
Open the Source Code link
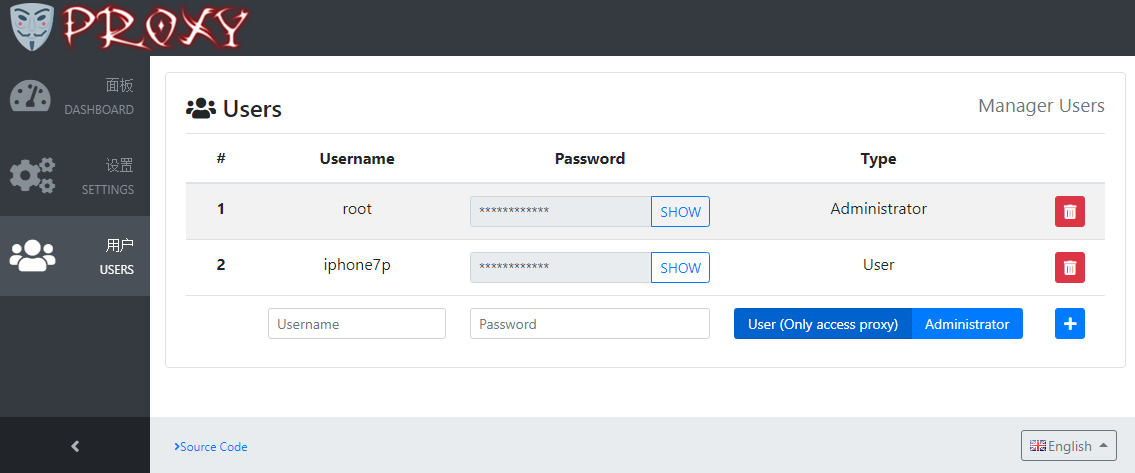point(211,447)
